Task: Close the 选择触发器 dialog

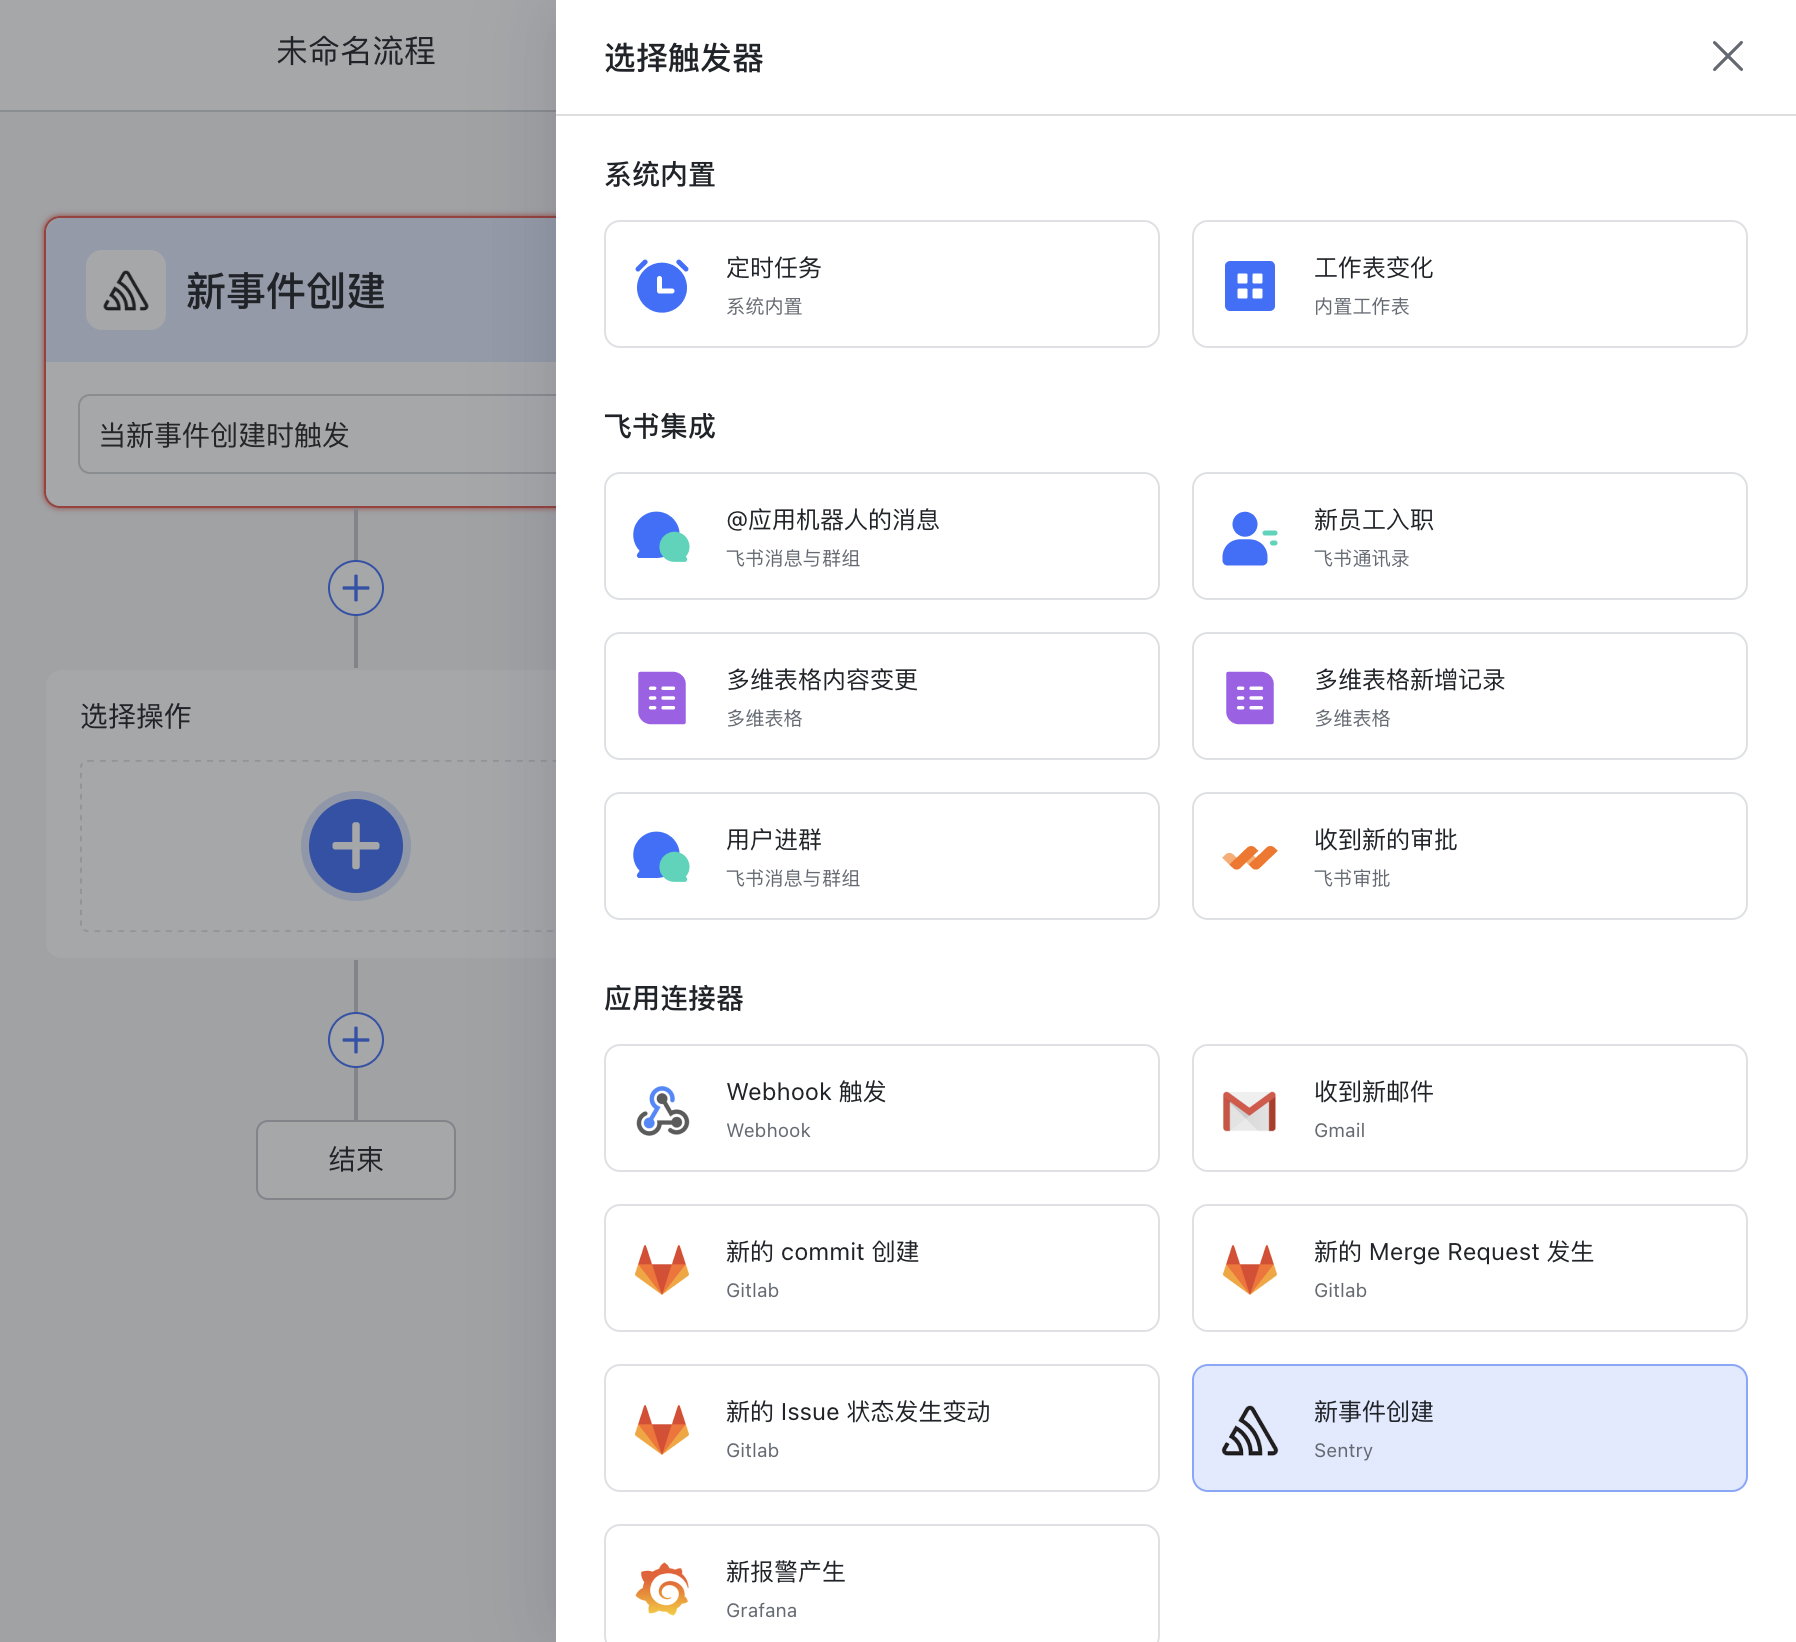Action: tap(1727, 57)
